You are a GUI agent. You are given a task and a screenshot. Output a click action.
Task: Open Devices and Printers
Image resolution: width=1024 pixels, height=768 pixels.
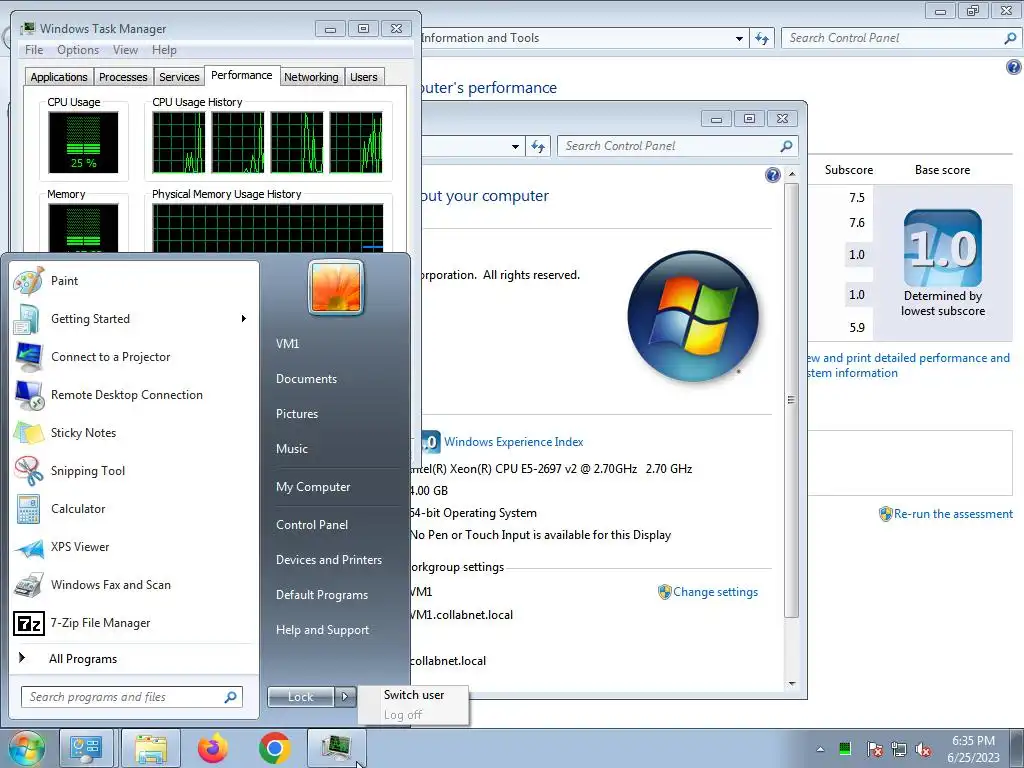(x=328, y=560)
